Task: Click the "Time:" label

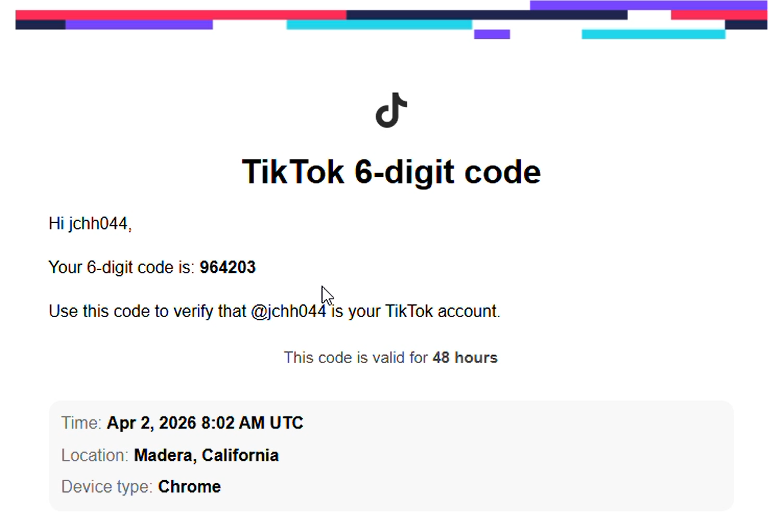Action: [x=81, y=423]
